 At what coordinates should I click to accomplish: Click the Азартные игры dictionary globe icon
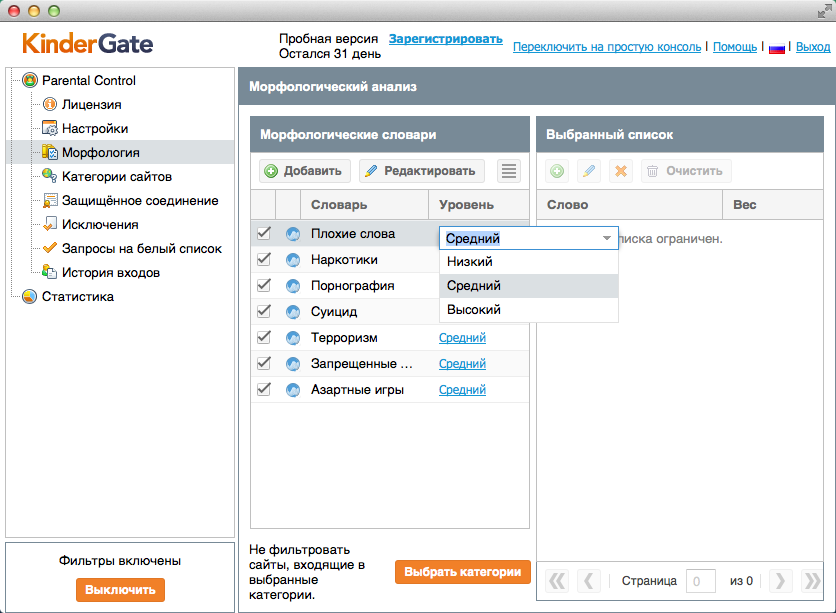tap(293, 390)
